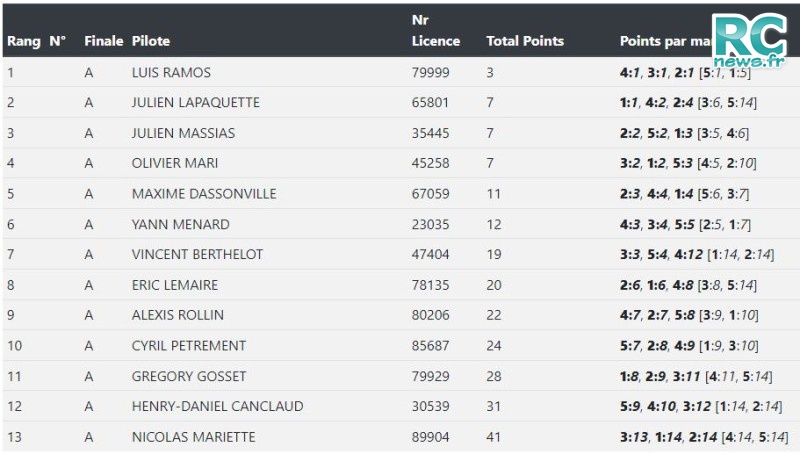
Task: Click the Finale column header
Action: pyautogui.click(x=104, y=41)
